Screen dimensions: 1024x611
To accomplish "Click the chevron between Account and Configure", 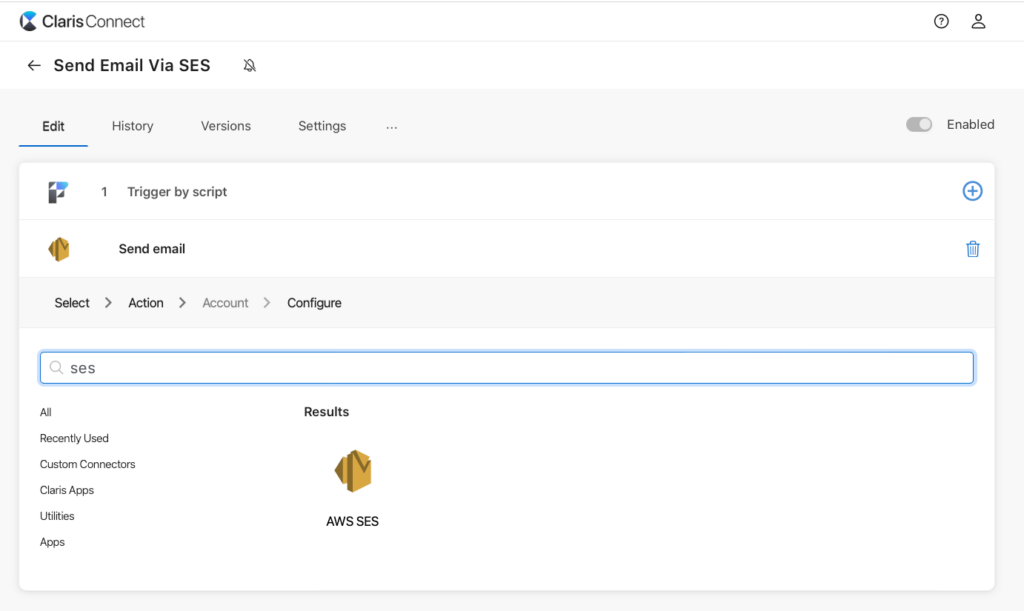I will tap(266, 303).
